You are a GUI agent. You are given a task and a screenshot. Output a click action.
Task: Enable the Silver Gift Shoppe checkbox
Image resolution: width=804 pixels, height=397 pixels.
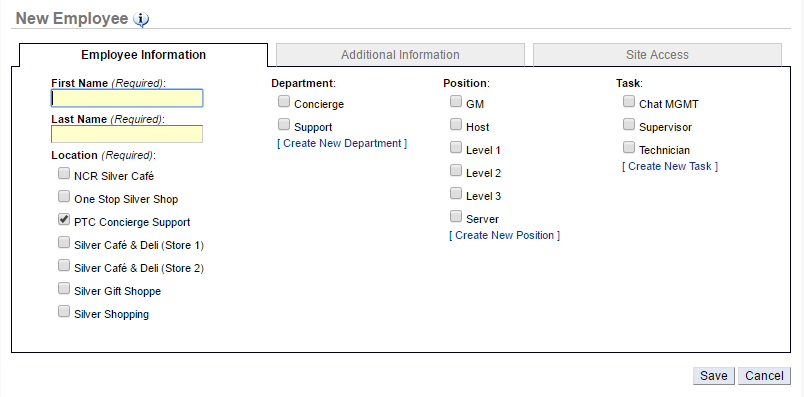[64, 288]
